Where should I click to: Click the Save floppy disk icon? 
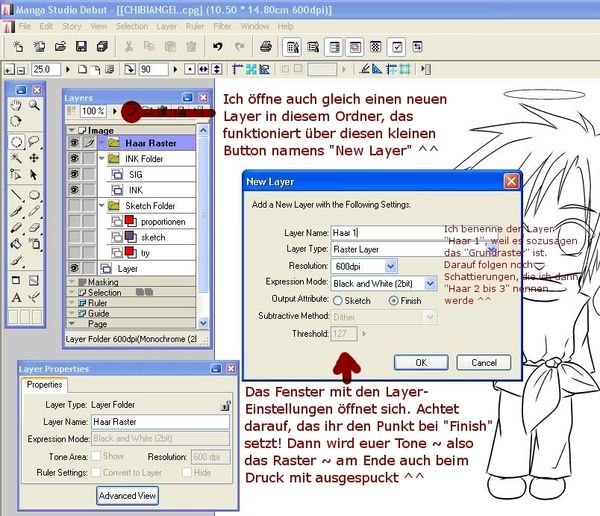[x=81, y=47]
